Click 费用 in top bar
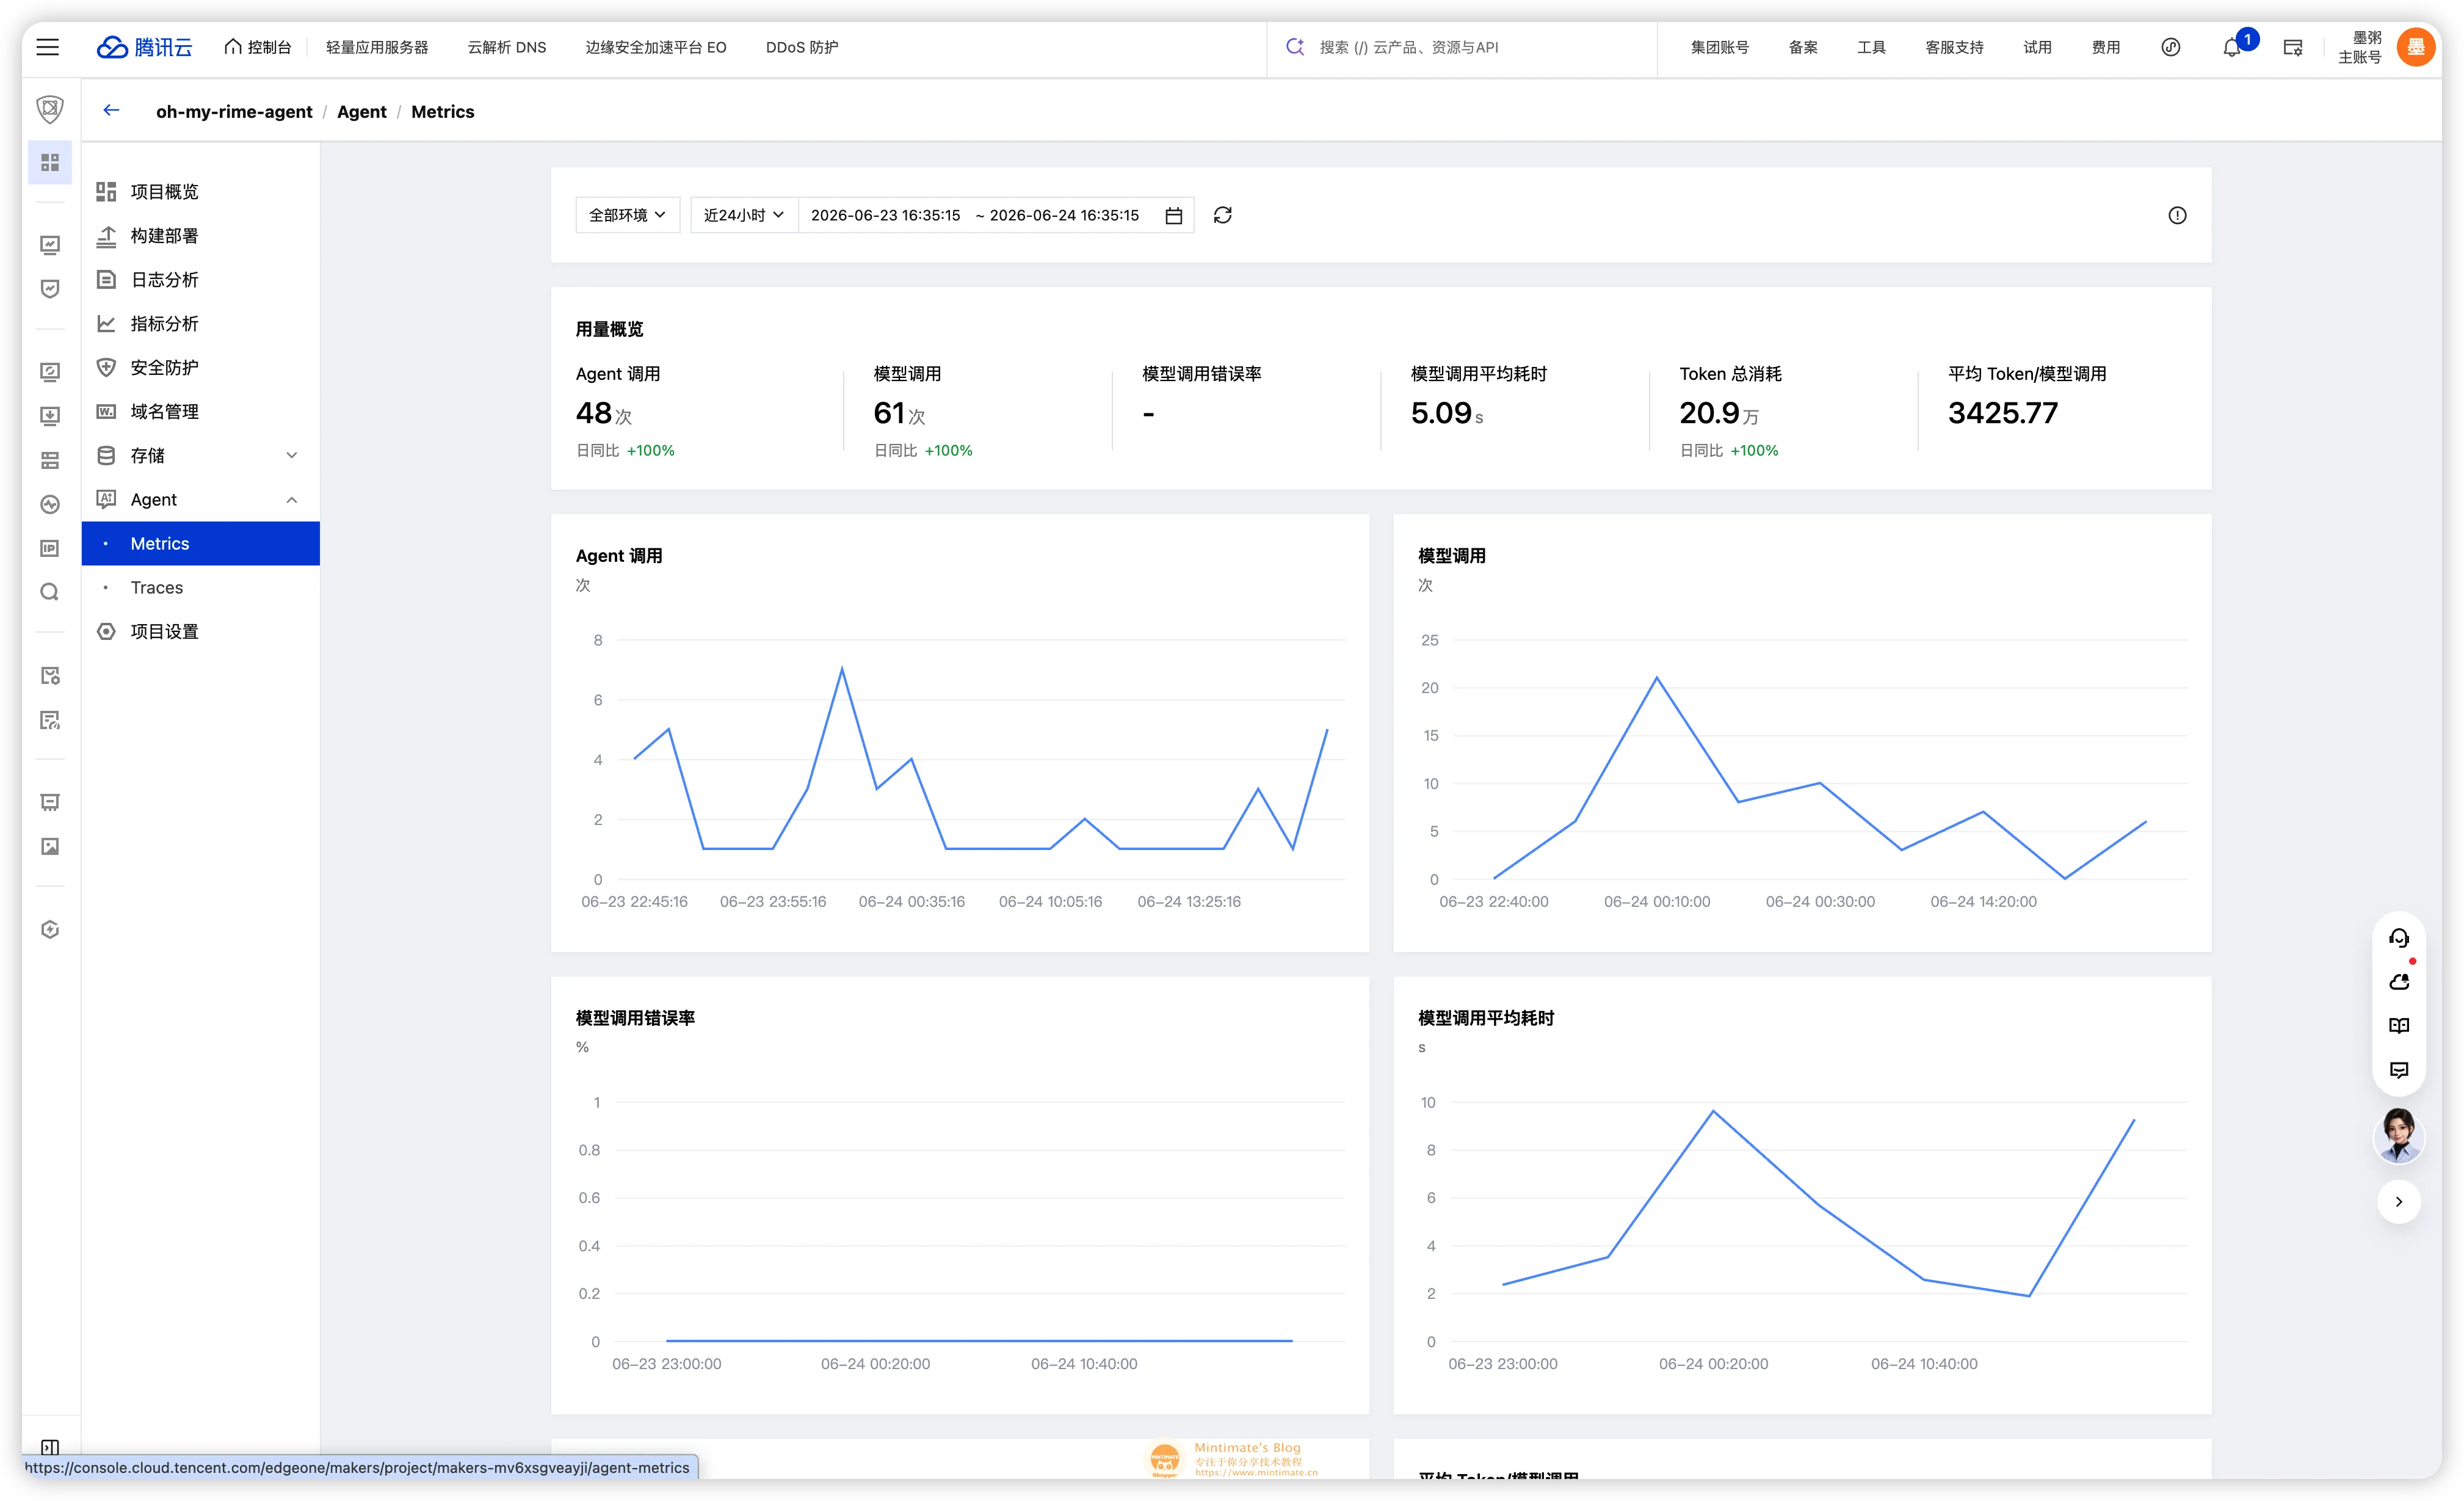The image size is (2464, 1501). pyautogui.click(x=2105, y=47)
